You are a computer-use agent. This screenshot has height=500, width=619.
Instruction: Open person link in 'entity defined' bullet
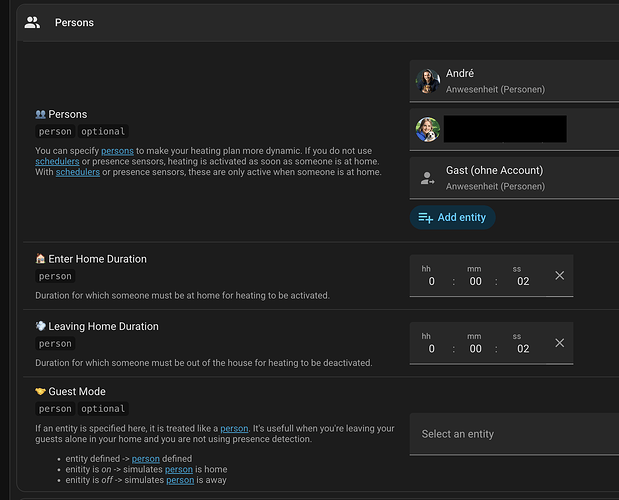pyautogui.click(x=146, y=459)
